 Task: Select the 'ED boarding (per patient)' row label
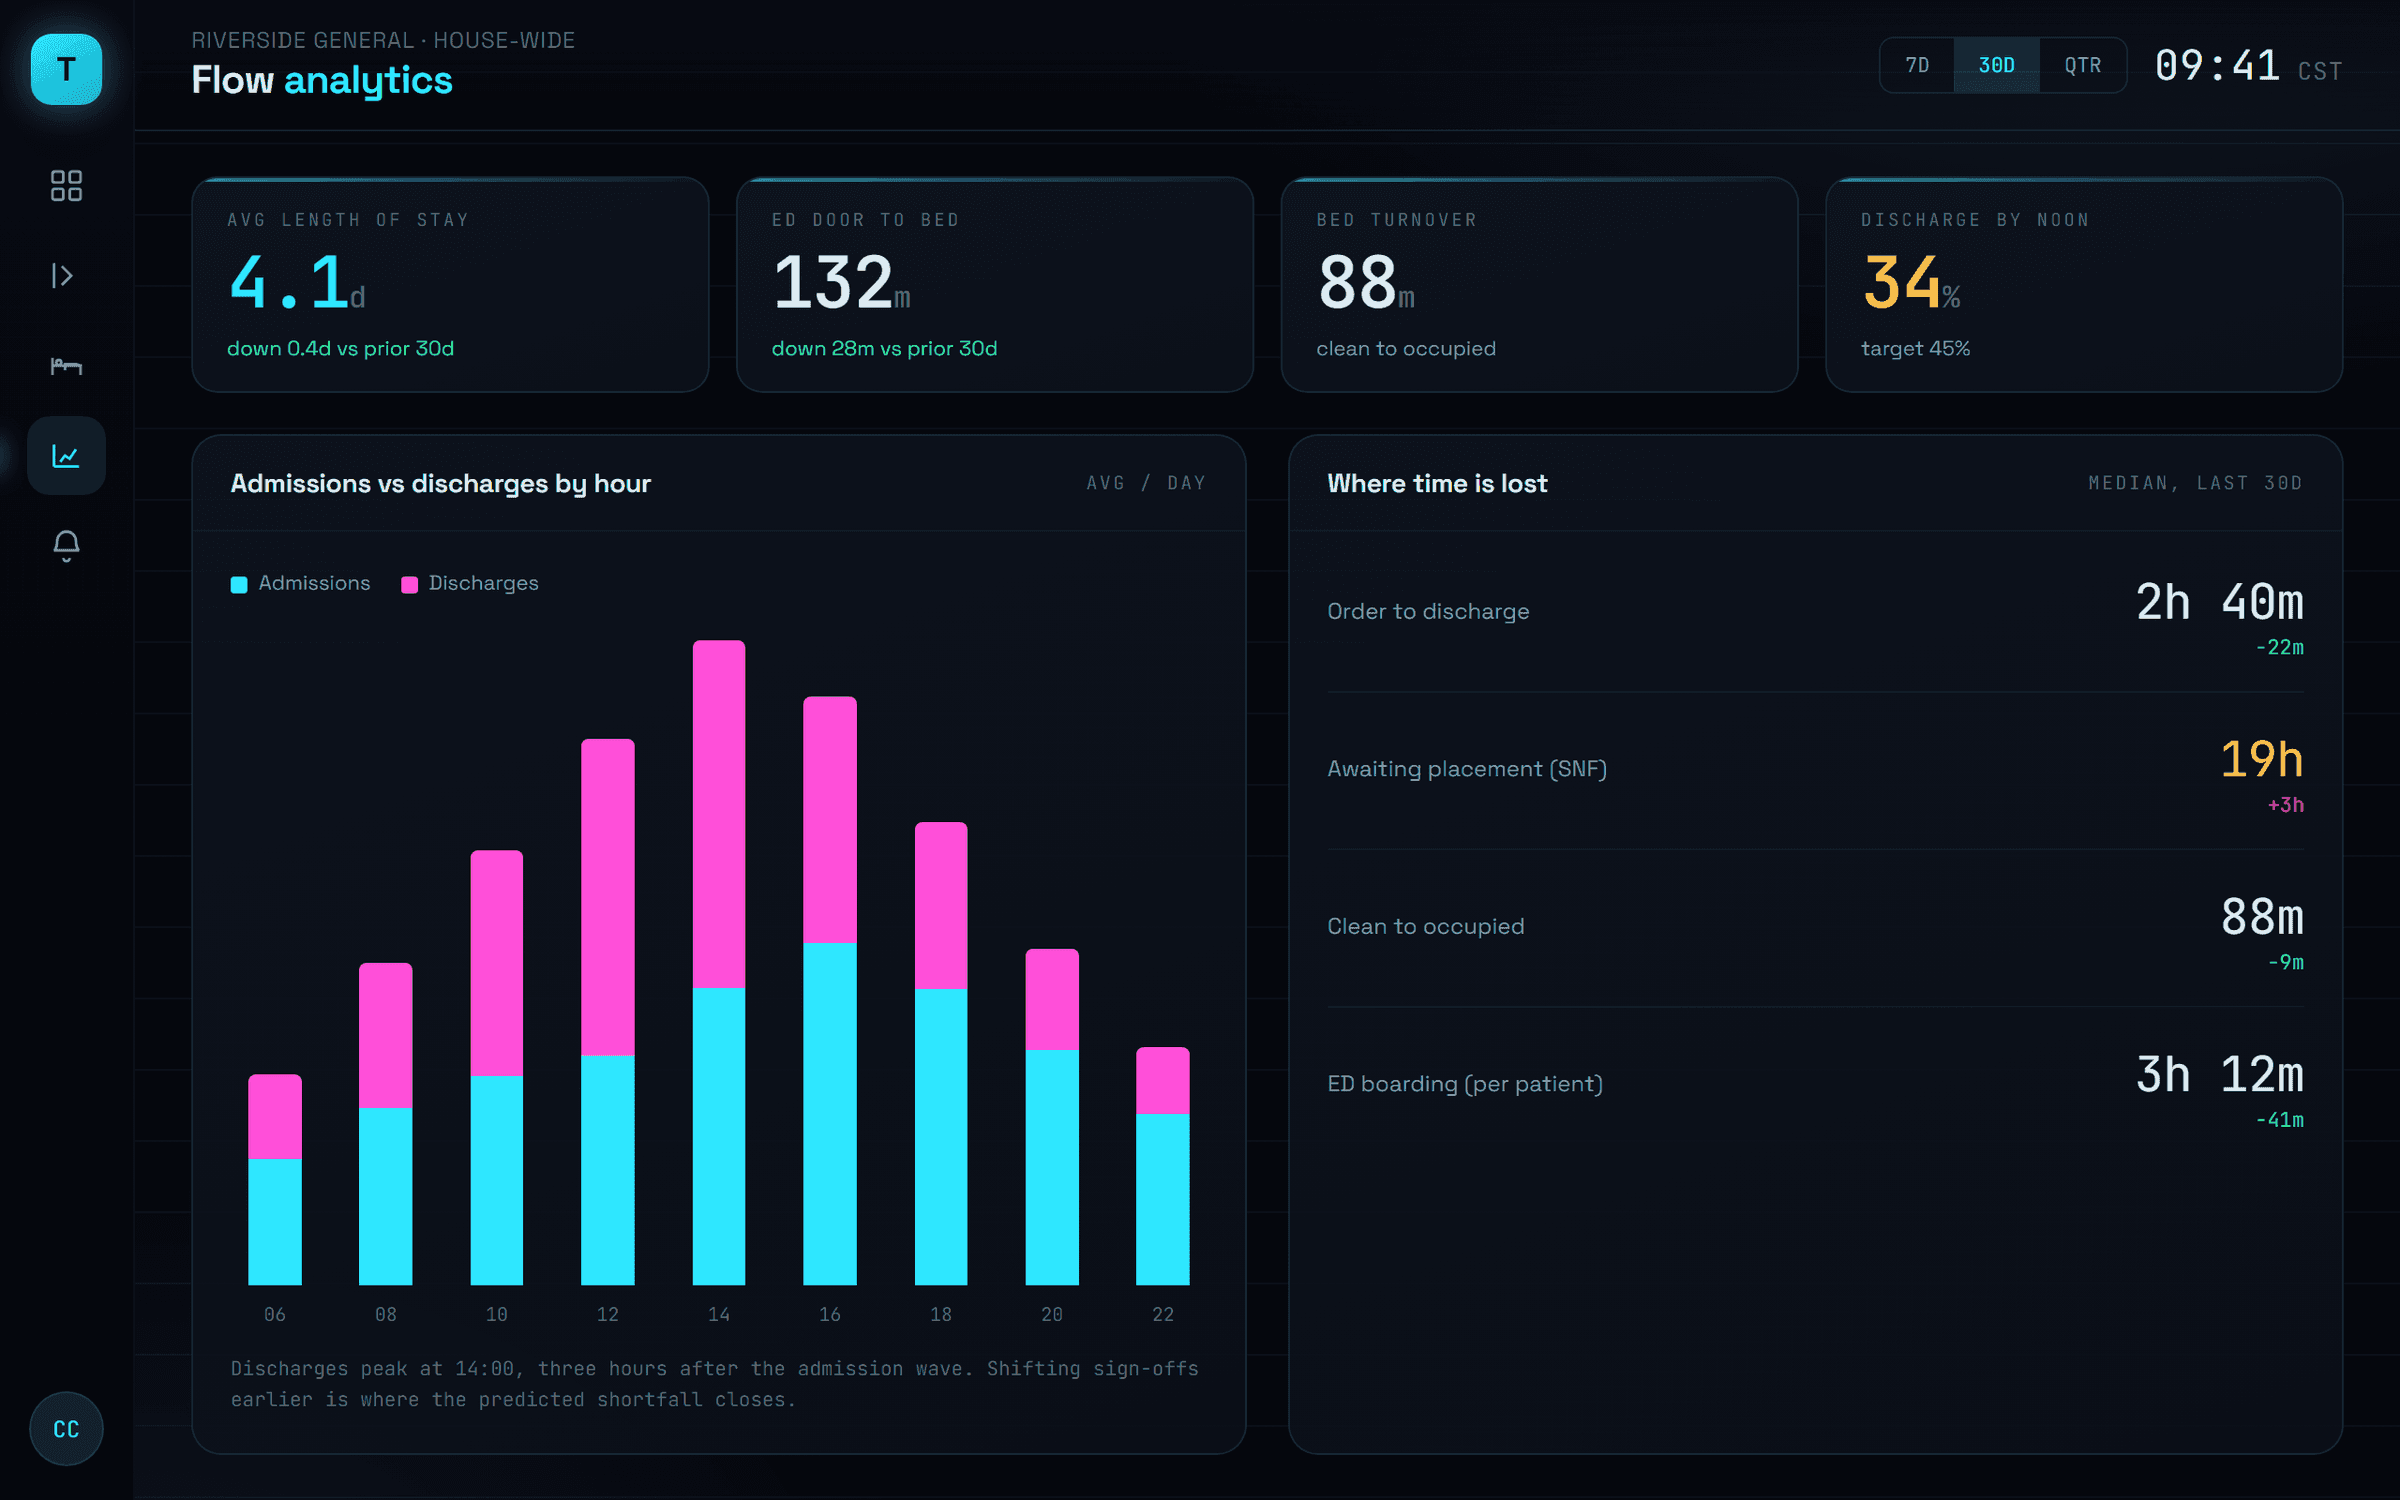tap(1465, 1084)
